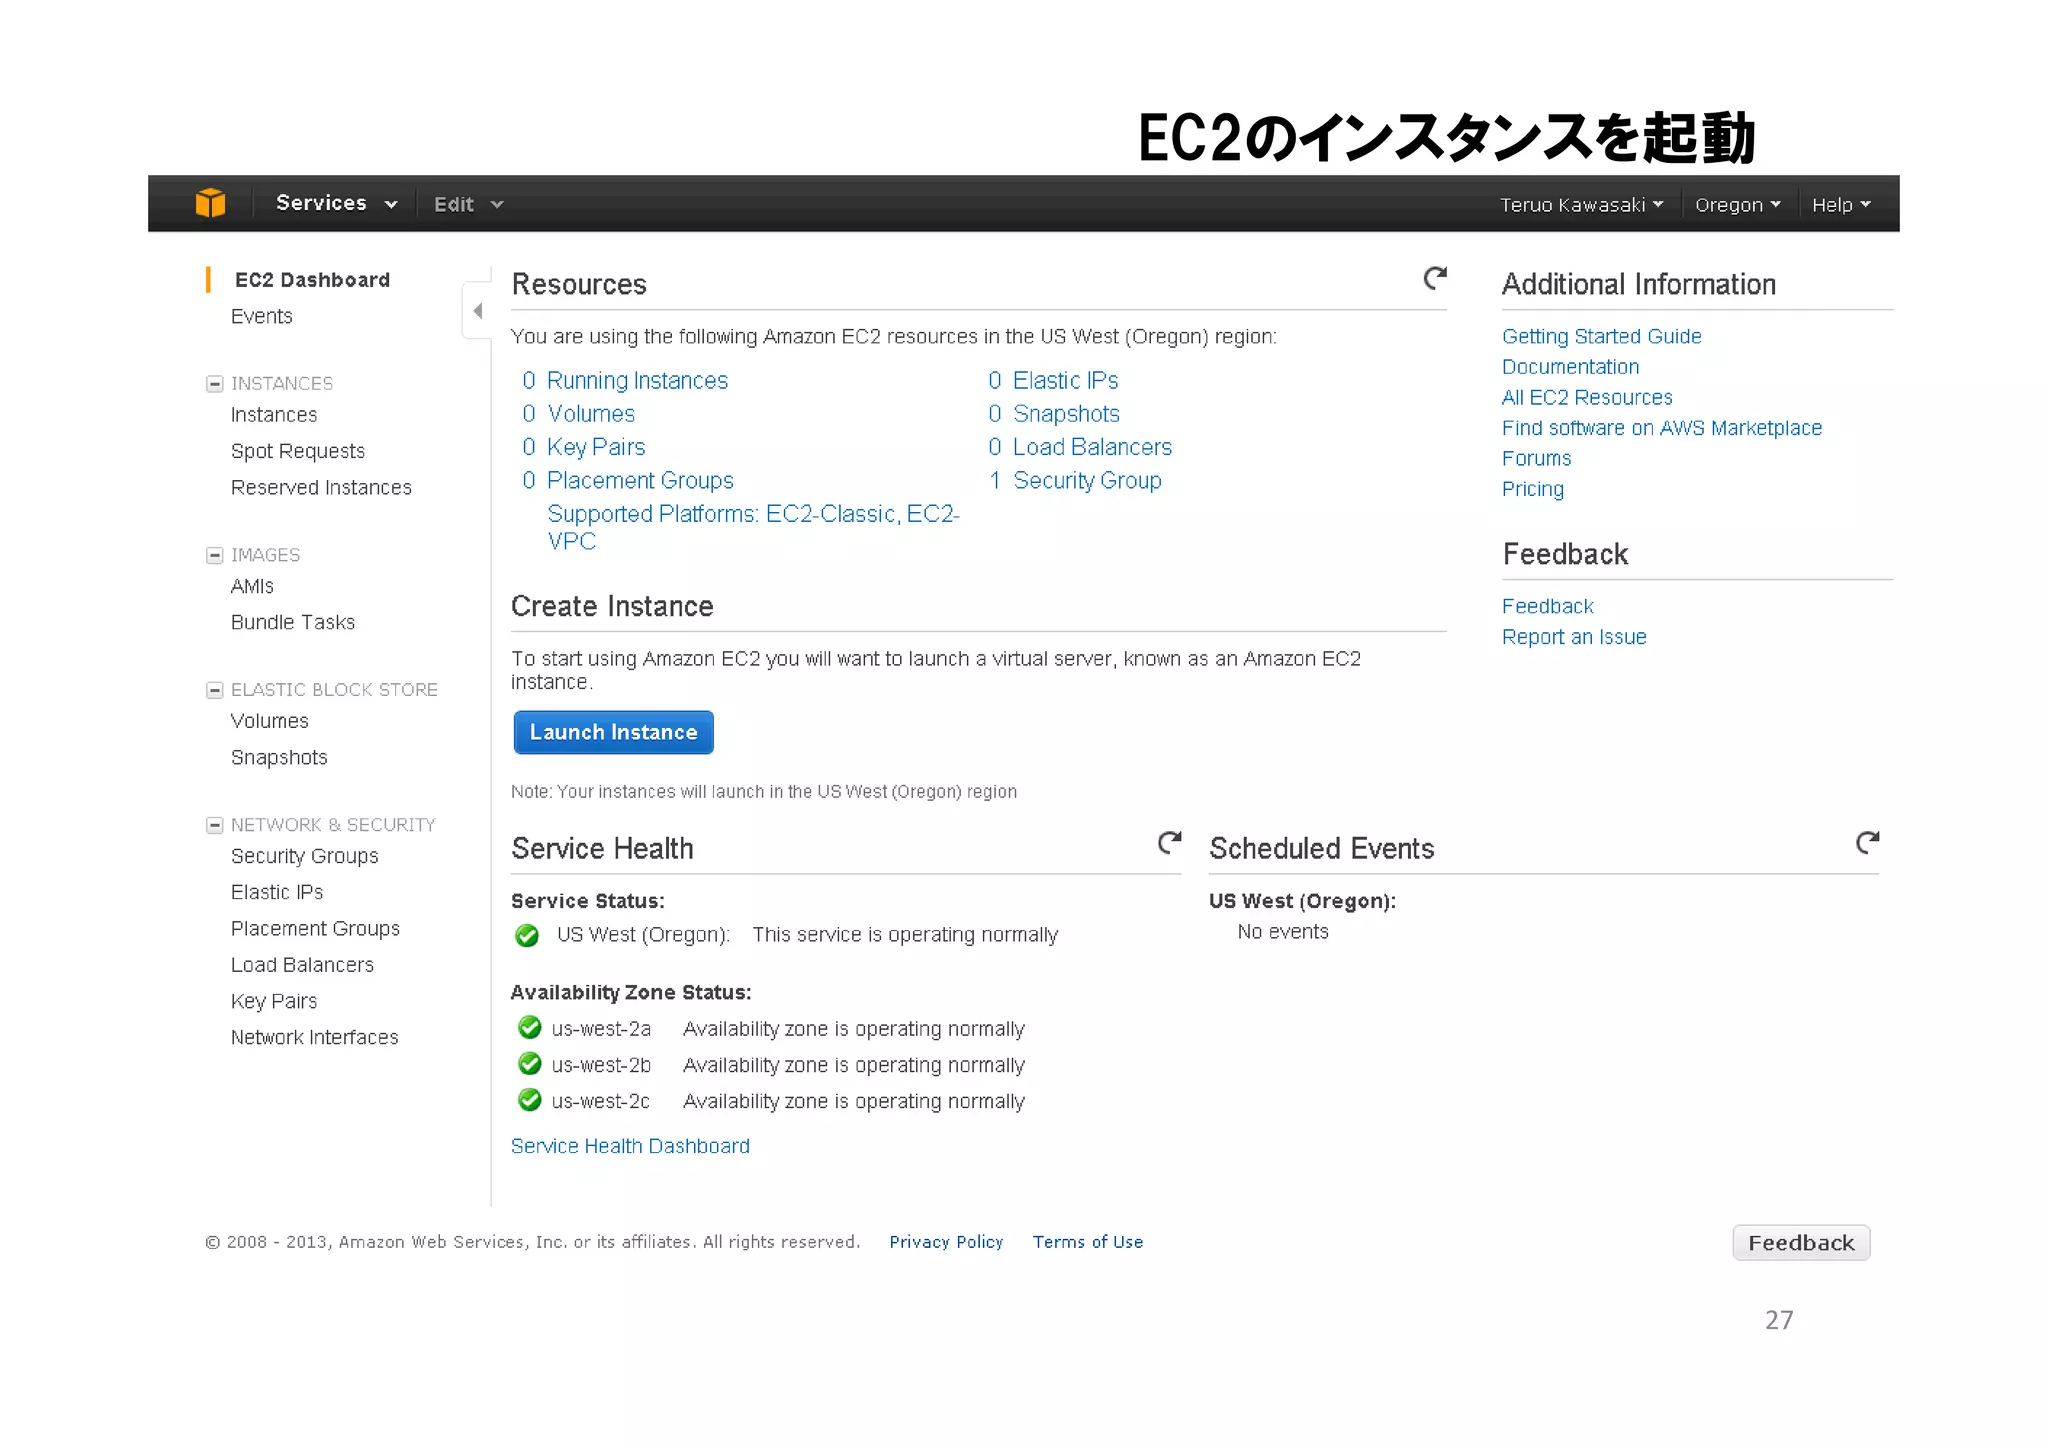Open the Oregon region selector
The height and width of the screenshot is (1448, 2048).
click(1737, 204)
